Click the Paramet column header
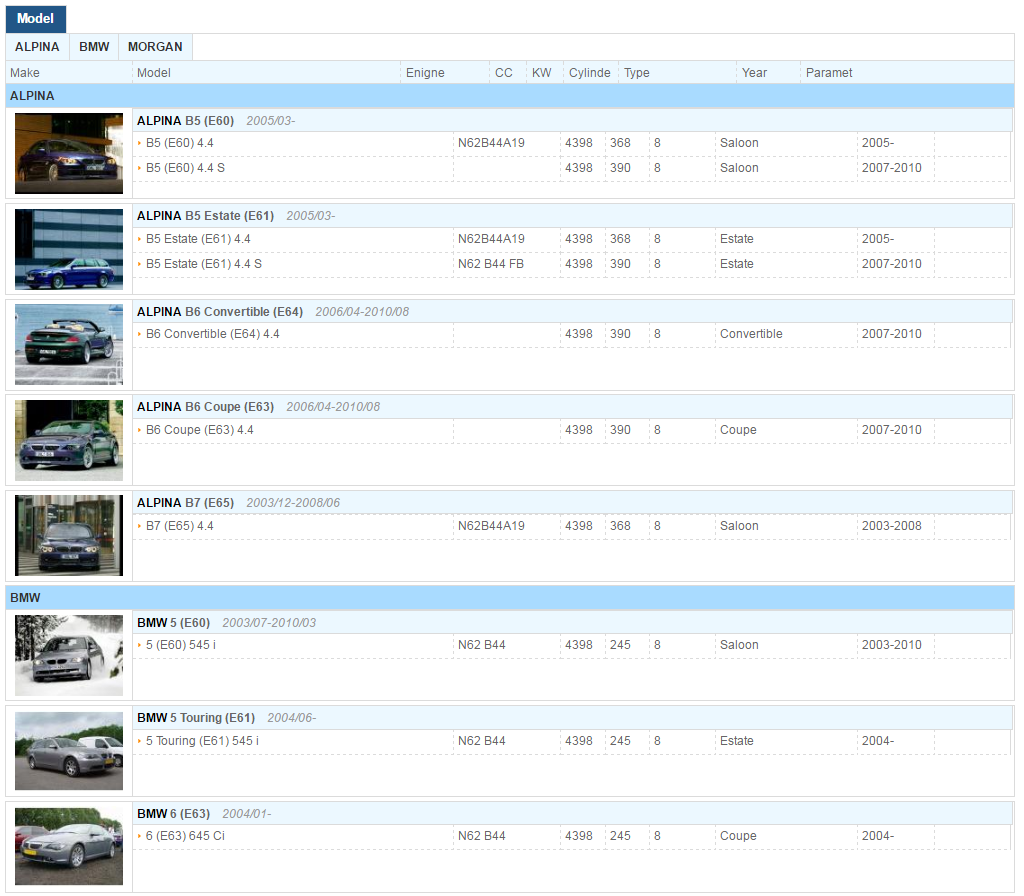Screen dimensions: 1024x896 (x=829, y=72)
